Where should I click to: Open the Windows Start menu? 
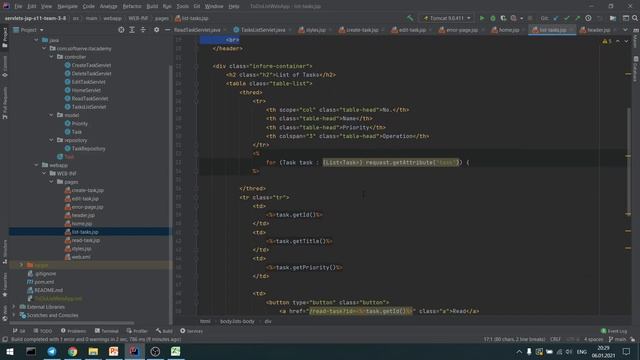pos(10,351)
